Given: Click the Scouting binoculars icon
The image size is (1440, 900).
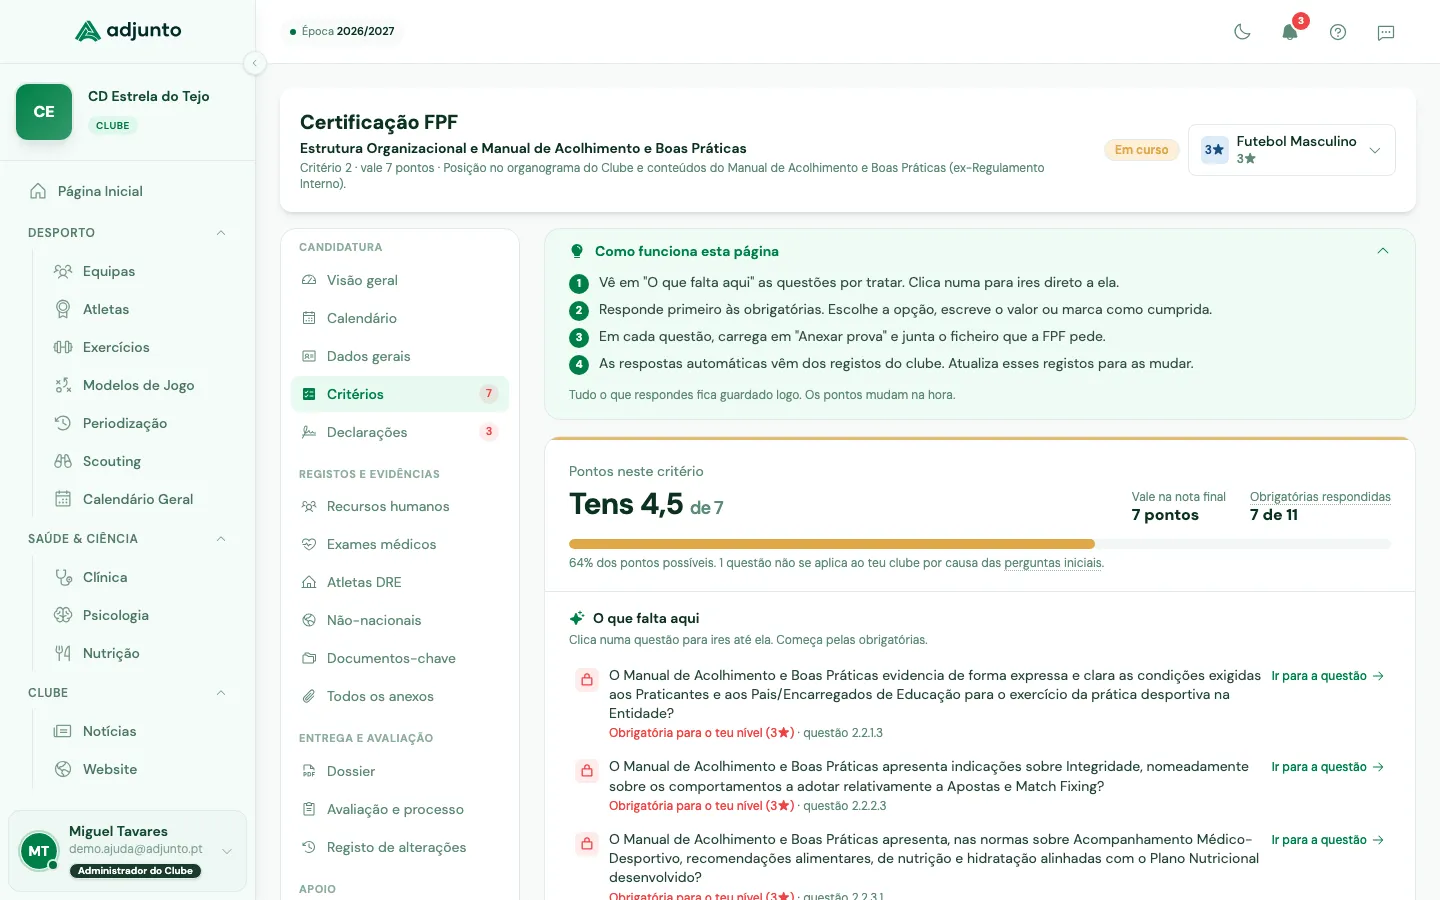Looking at the screenshot, I should pos(63,461).
